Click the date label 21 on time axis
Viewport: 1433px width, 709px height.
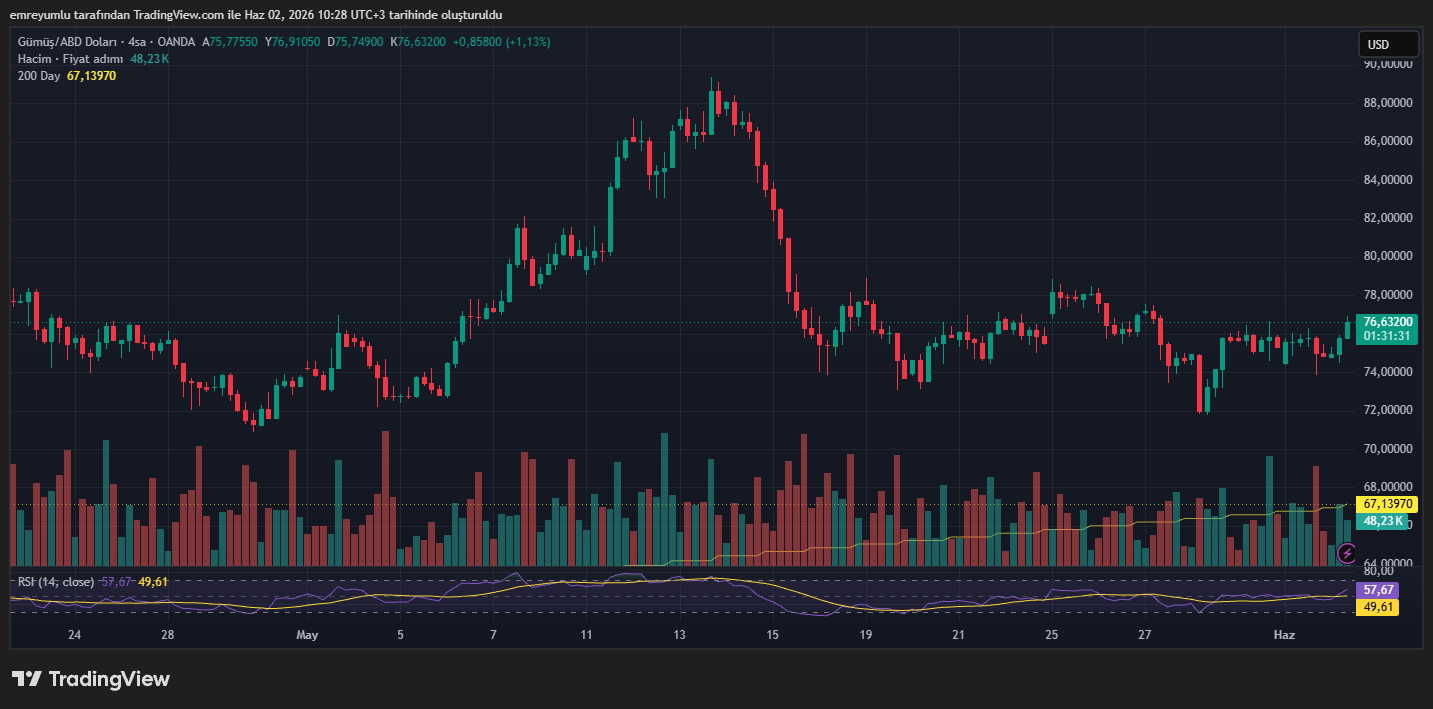(958, 635)
